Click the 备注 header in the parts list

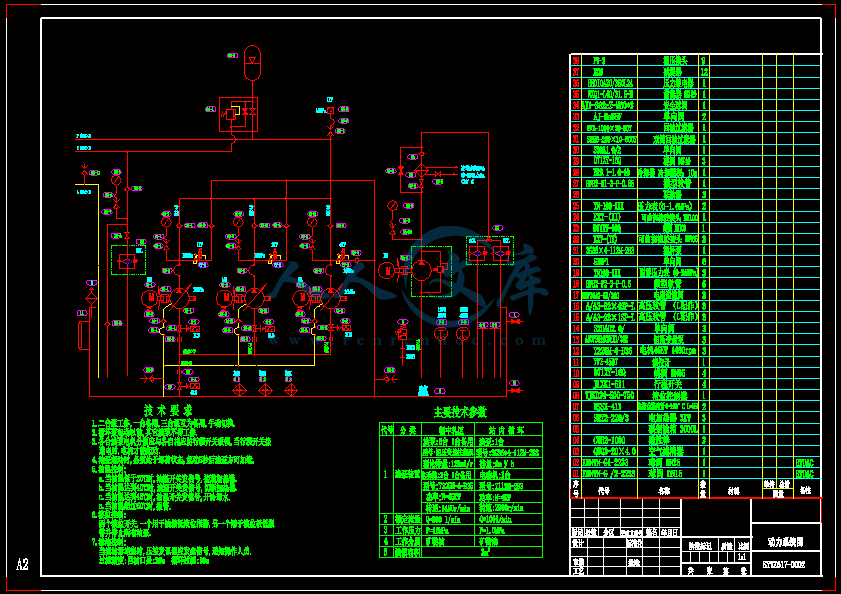[805, 489]
